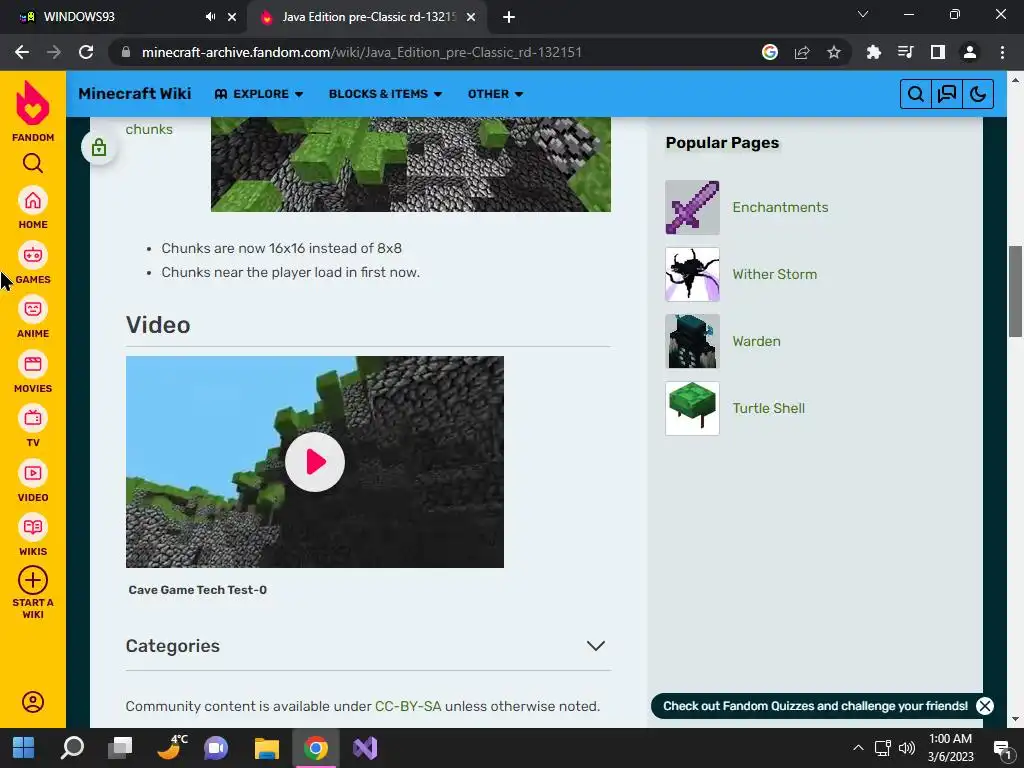
Task: Toggle dark theme with the moon icon
Action: pyautogui.click(x=978, y=94)
